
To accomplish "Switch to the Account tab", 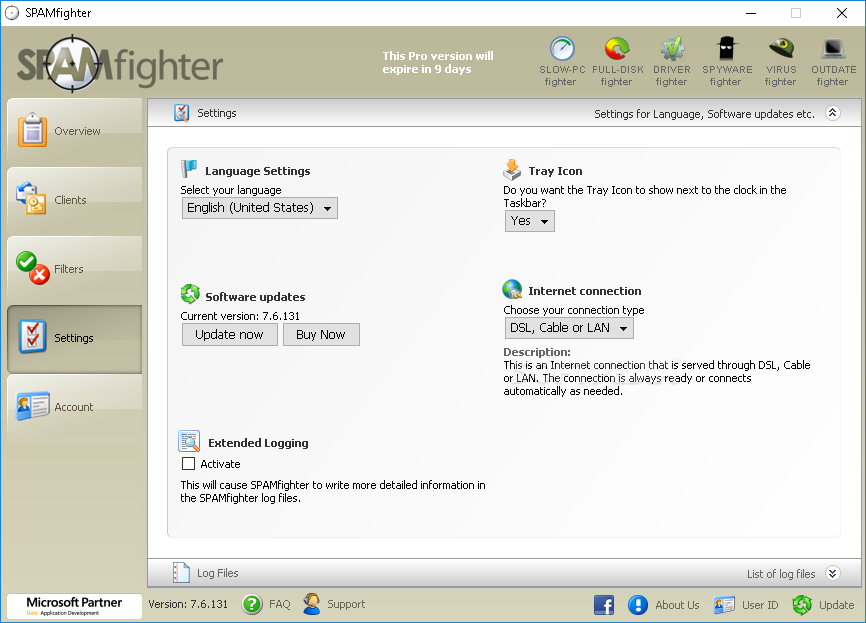I will click(75, 407).
